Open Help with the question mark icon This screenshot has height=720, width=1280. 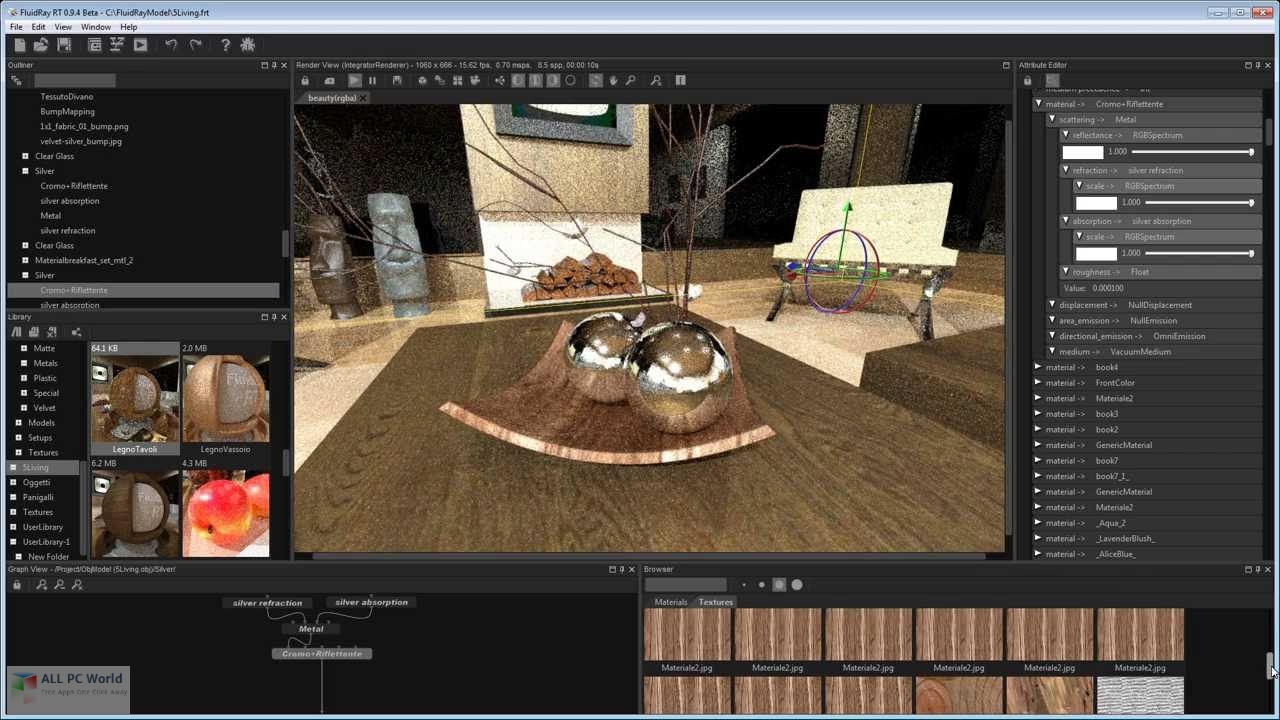coord(225,45)
